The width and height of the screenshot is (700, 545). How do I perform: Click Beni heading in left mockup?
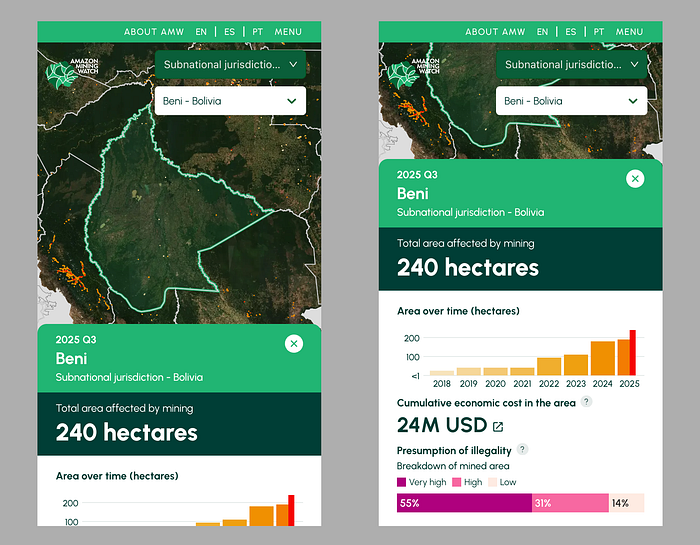pyautogui.click(x=71, y=359)
